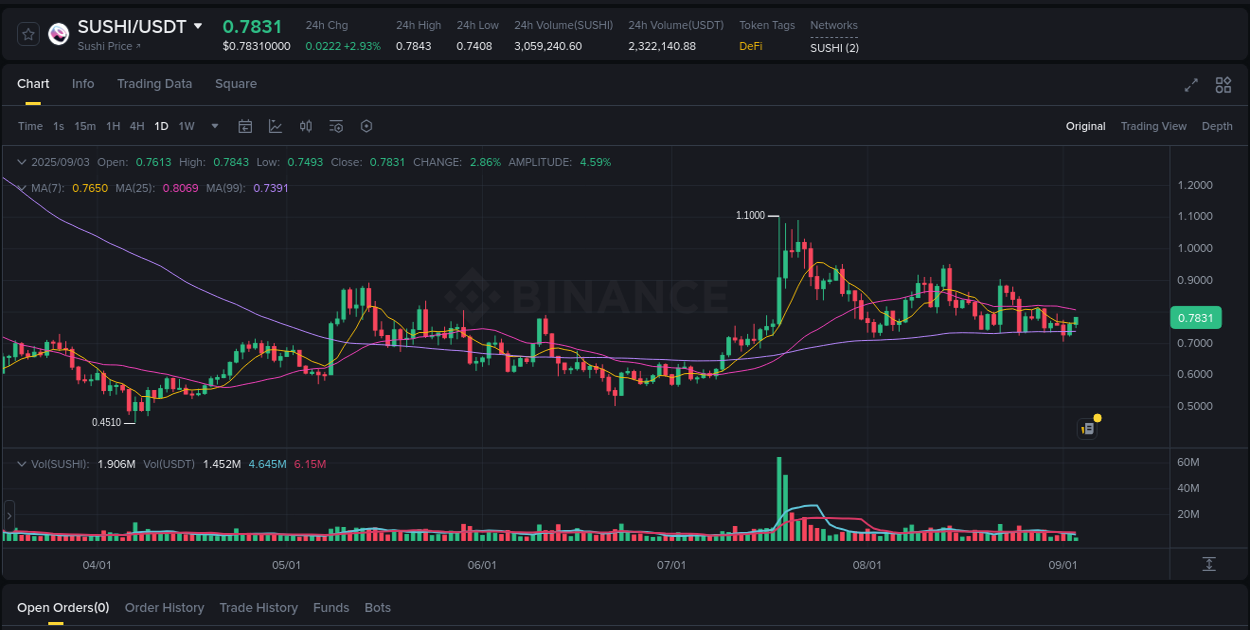This screenshot has width=1250, height=630.
Task: Open the date range calendar picker
Action: pos(246,126)
